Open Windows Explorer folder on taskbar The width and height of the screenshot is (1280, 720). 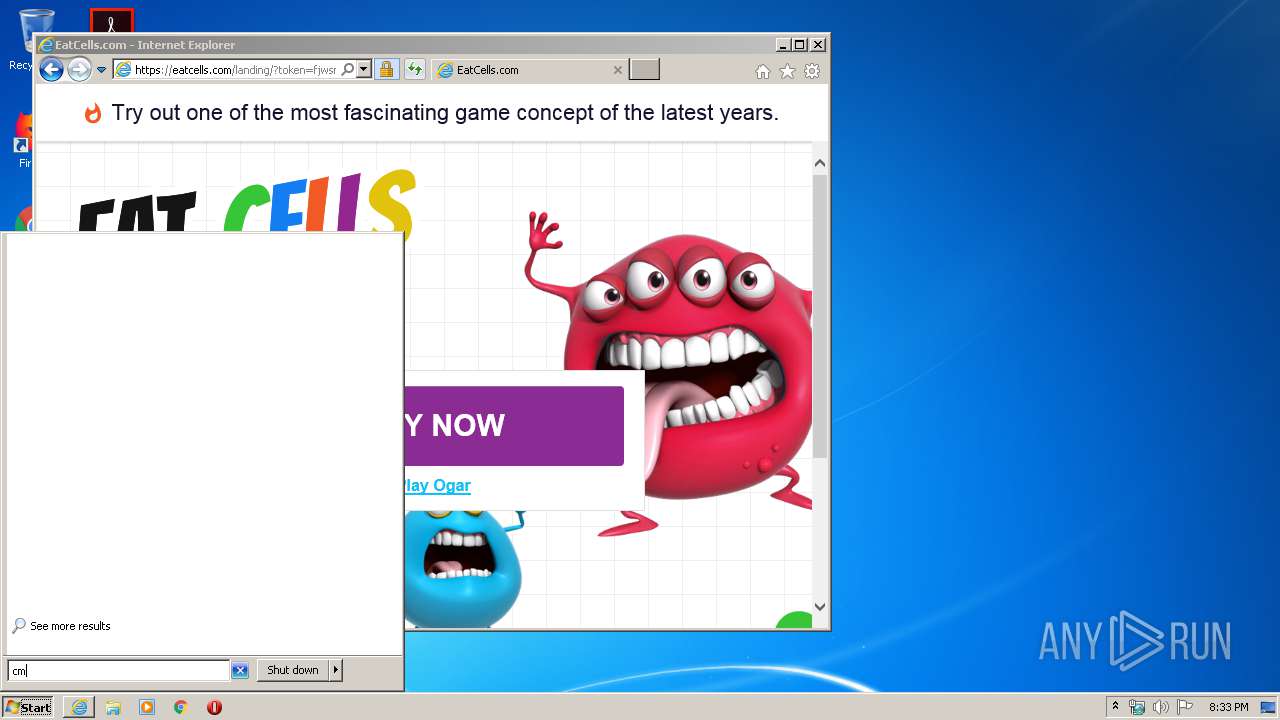(x=113, y=707)
